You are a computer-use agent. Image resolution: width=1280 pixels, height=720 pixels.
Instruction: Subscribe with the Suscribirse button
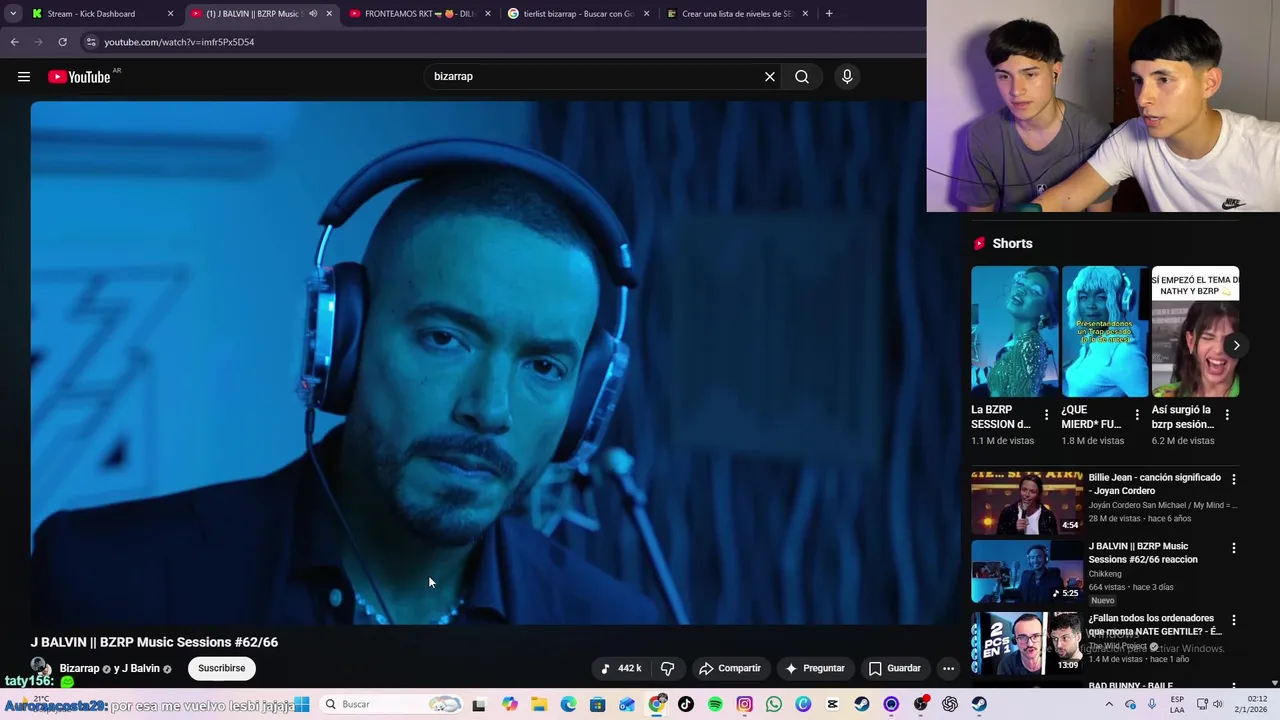pyautogui.click(x=221, y=668)
